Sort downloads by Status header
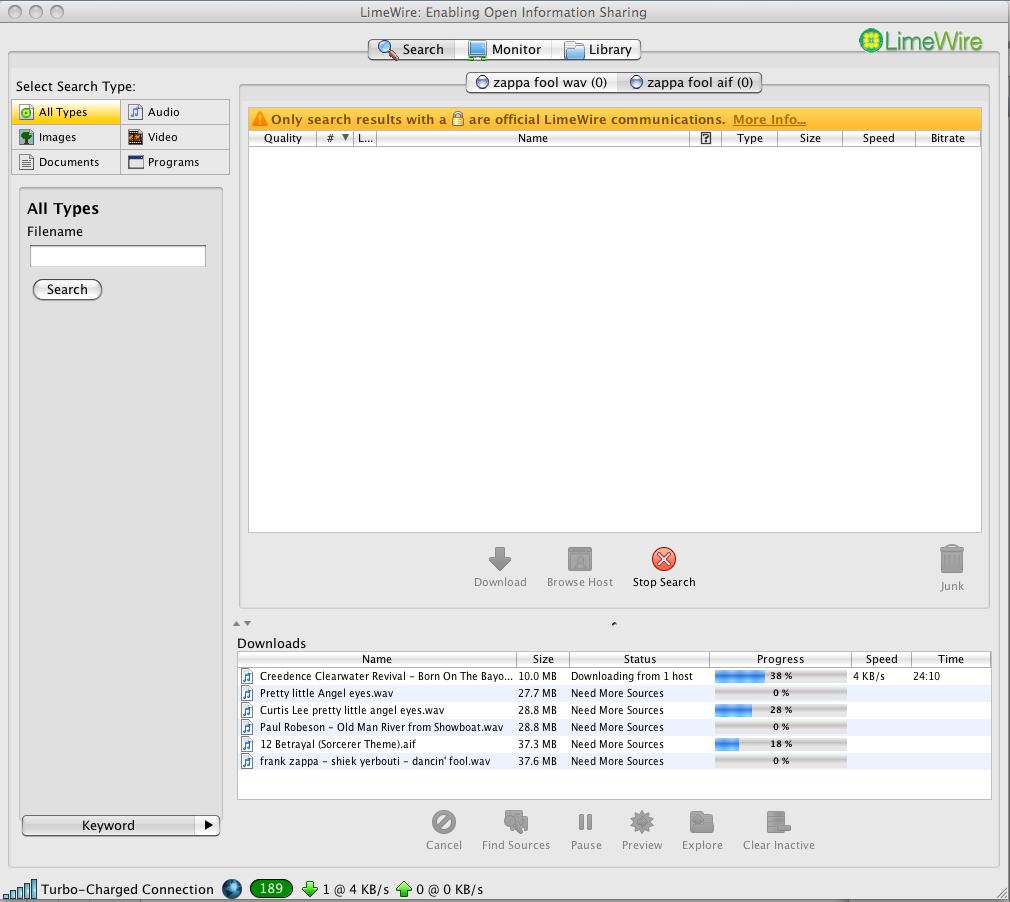The image size is (1010, 902). tap(640, 659)
